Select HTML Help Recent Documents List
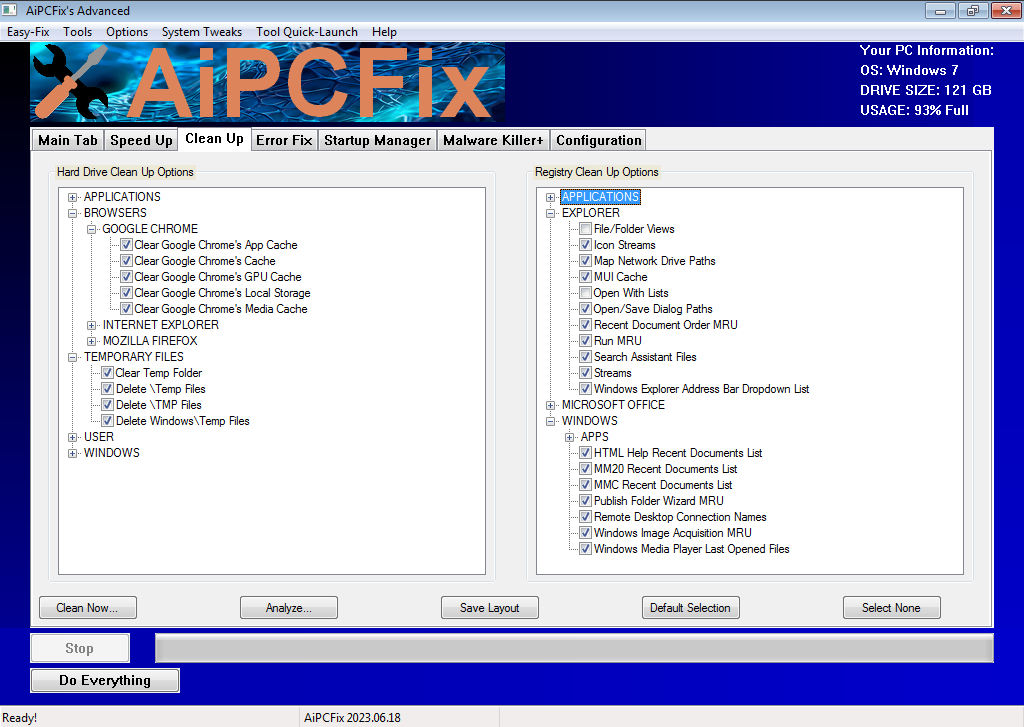This screenshot has height=727, width=1024. coord(678,453)
